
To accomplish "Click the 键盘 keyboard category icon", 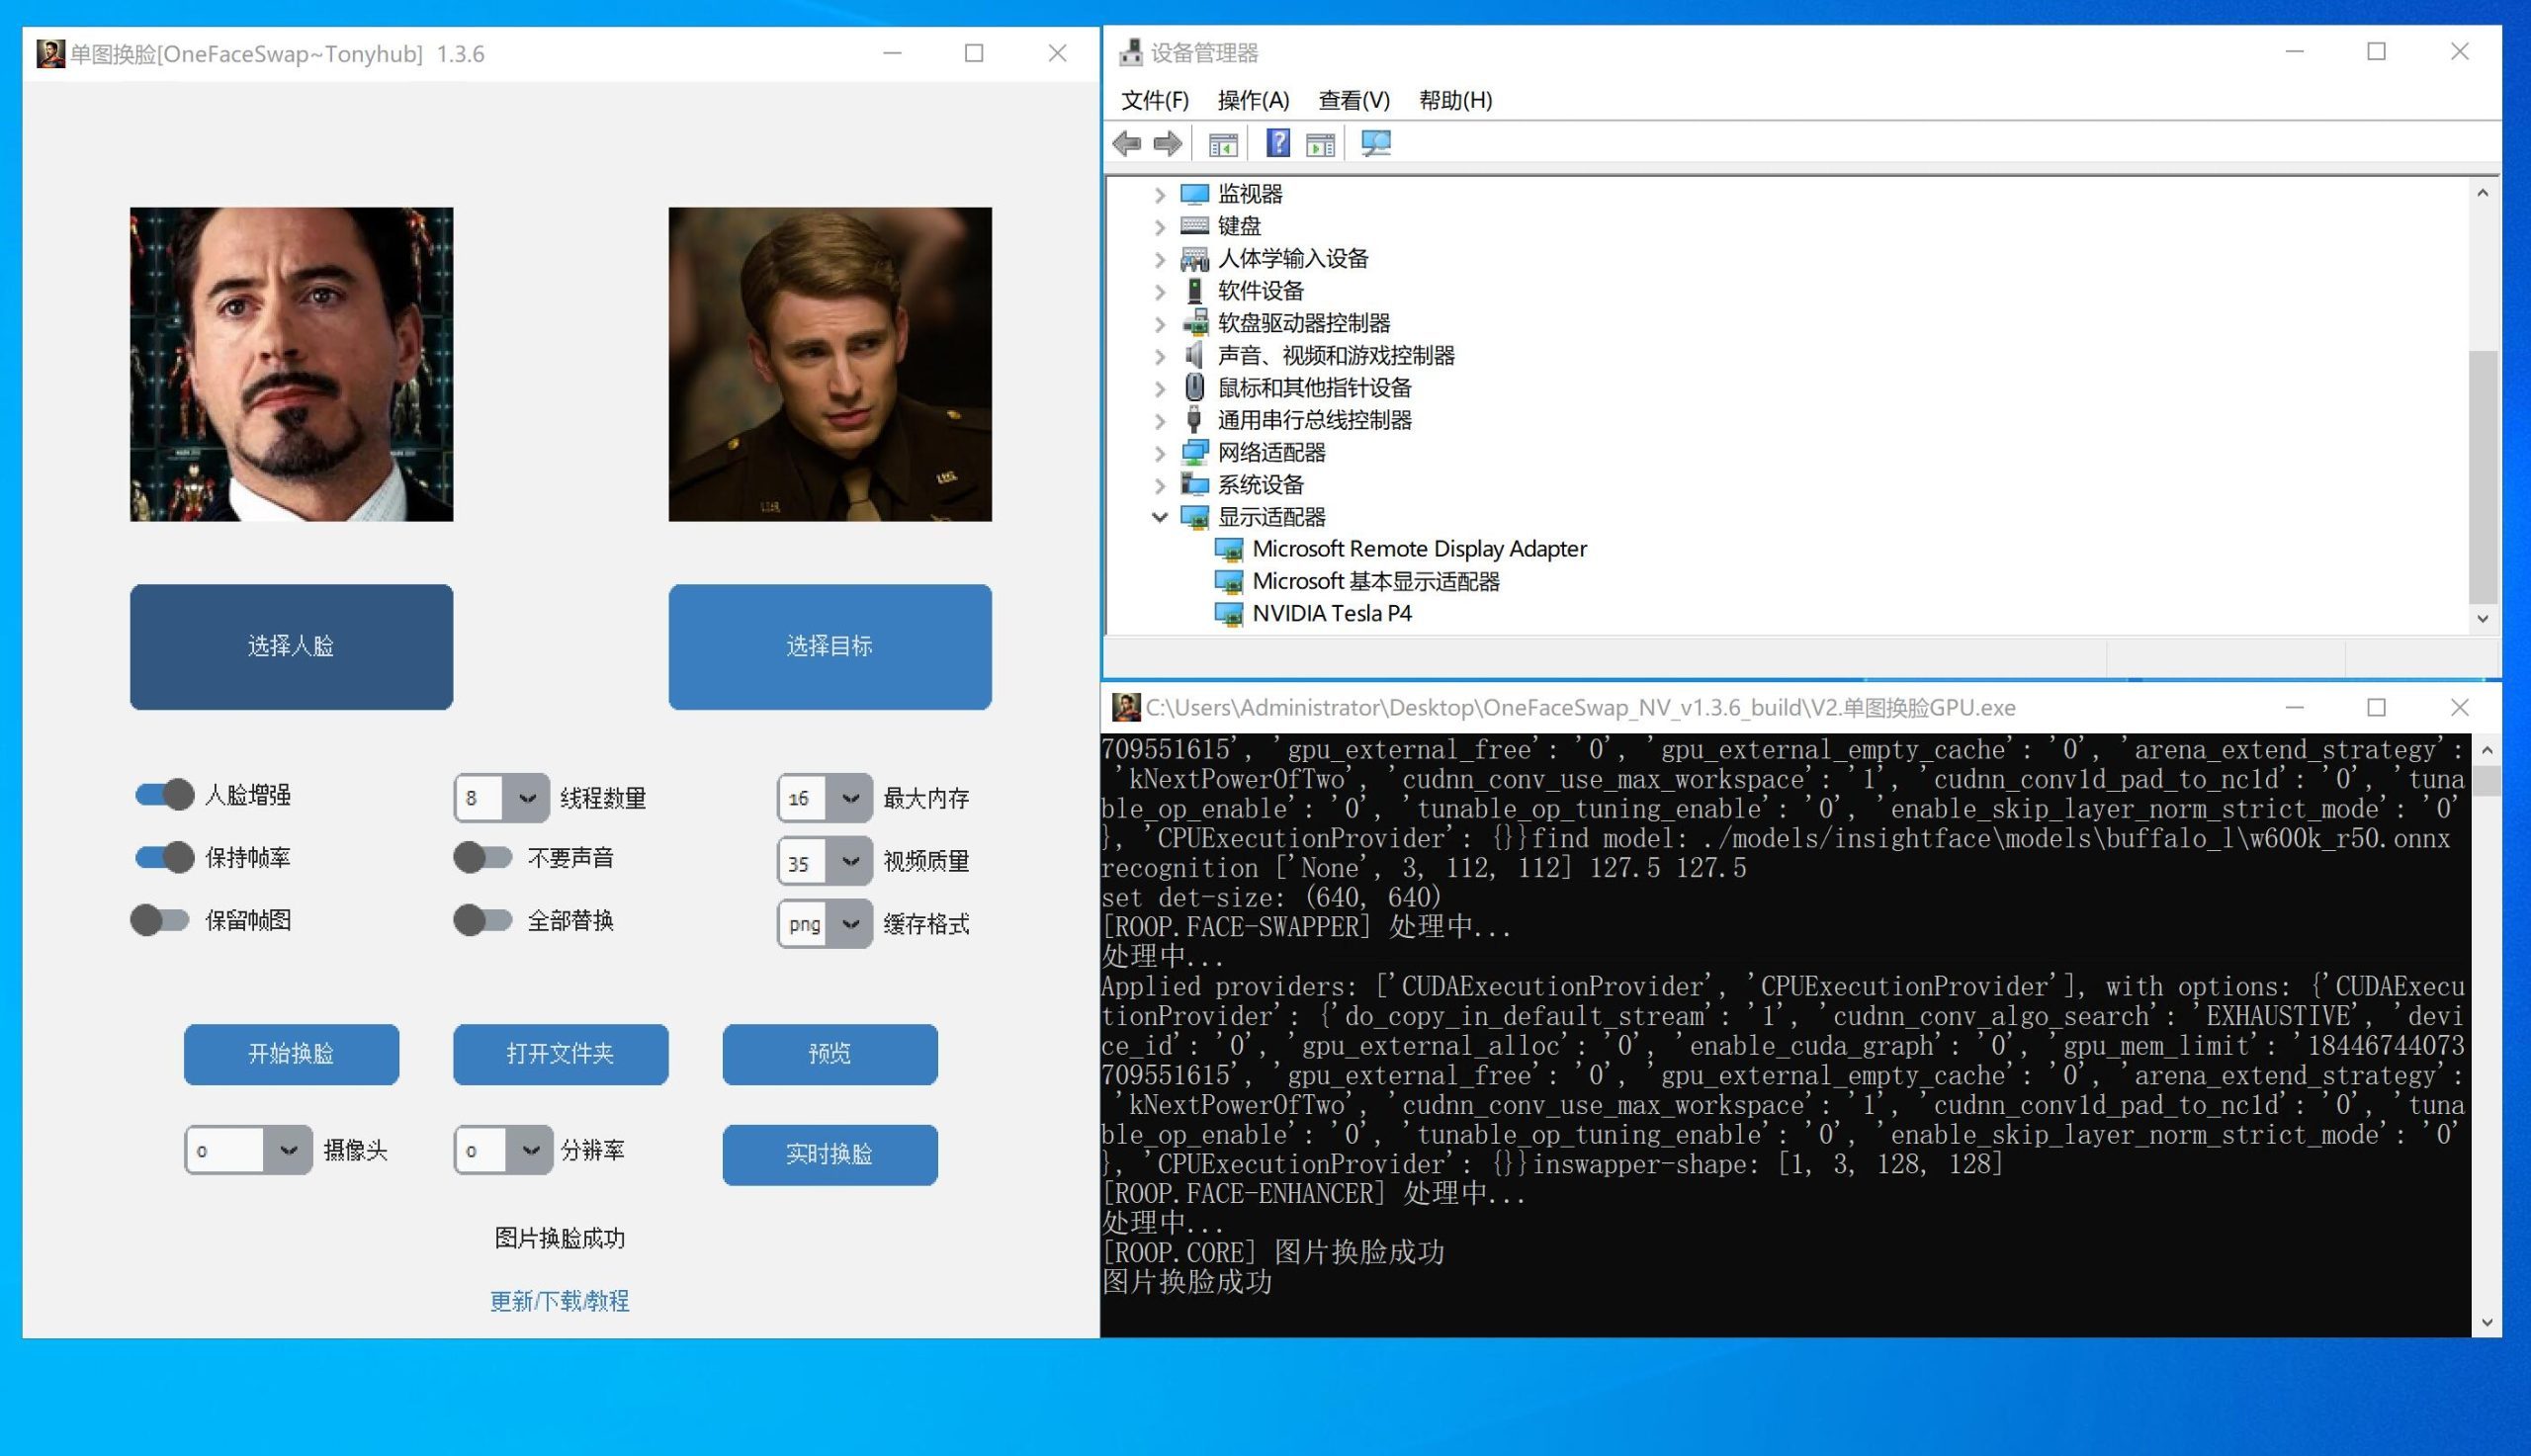I will point(1194,226).
